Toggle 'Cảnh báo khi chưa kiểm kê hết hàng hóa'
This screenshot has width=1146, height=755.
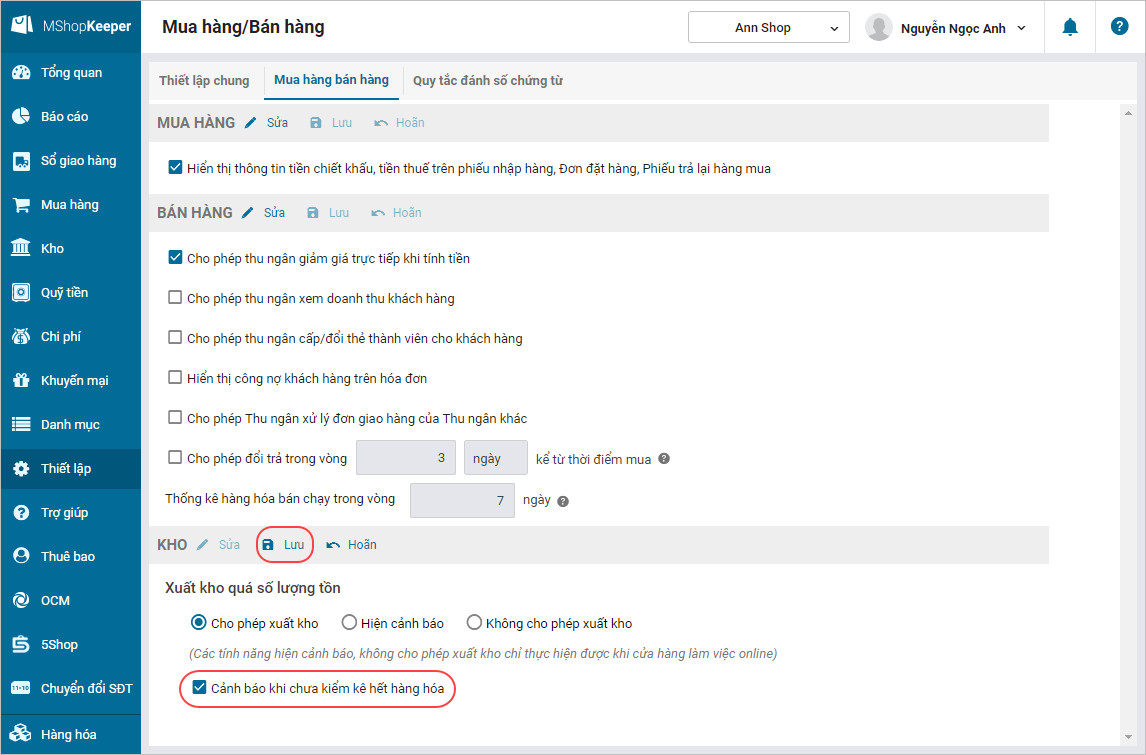pos(199,687)
